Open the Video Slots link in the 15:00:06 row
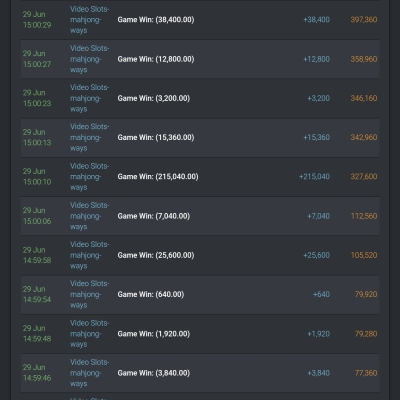This screenshot has height=400, width=400. coord(89,216)
